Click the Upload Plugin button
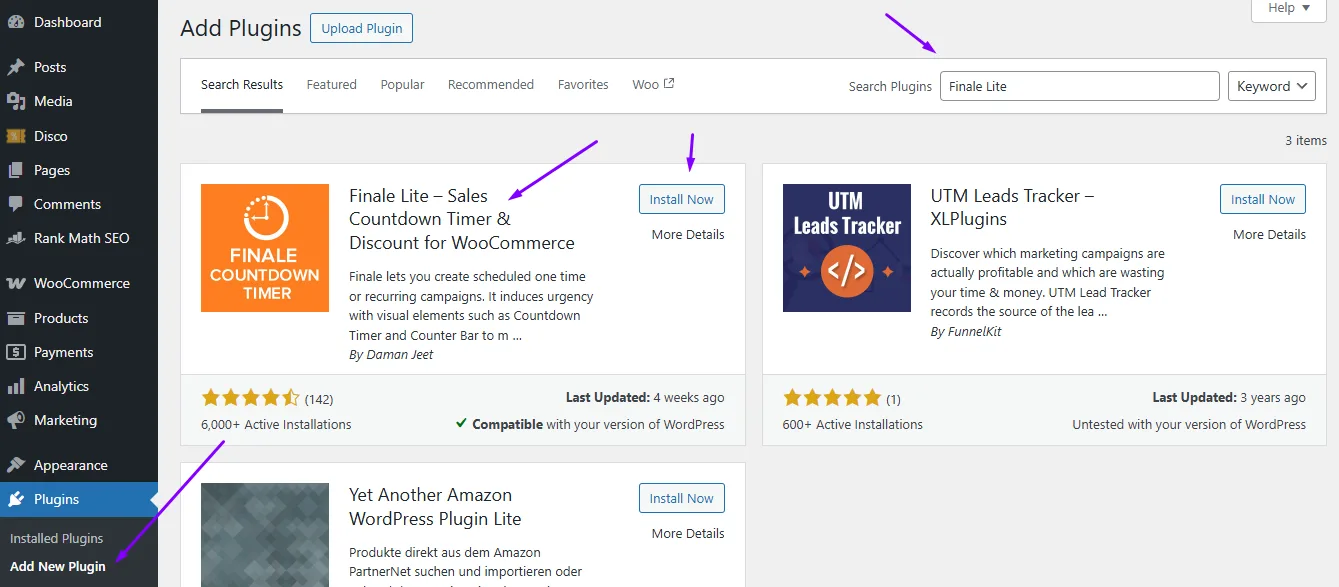1339x587 pixels. (362, 28)
